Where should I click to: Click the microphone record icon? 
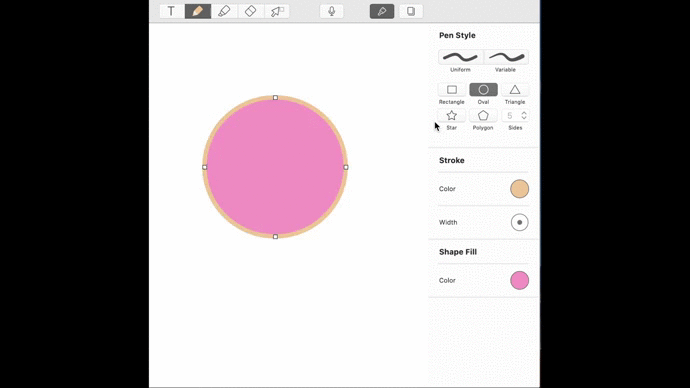tap(332, 11)
